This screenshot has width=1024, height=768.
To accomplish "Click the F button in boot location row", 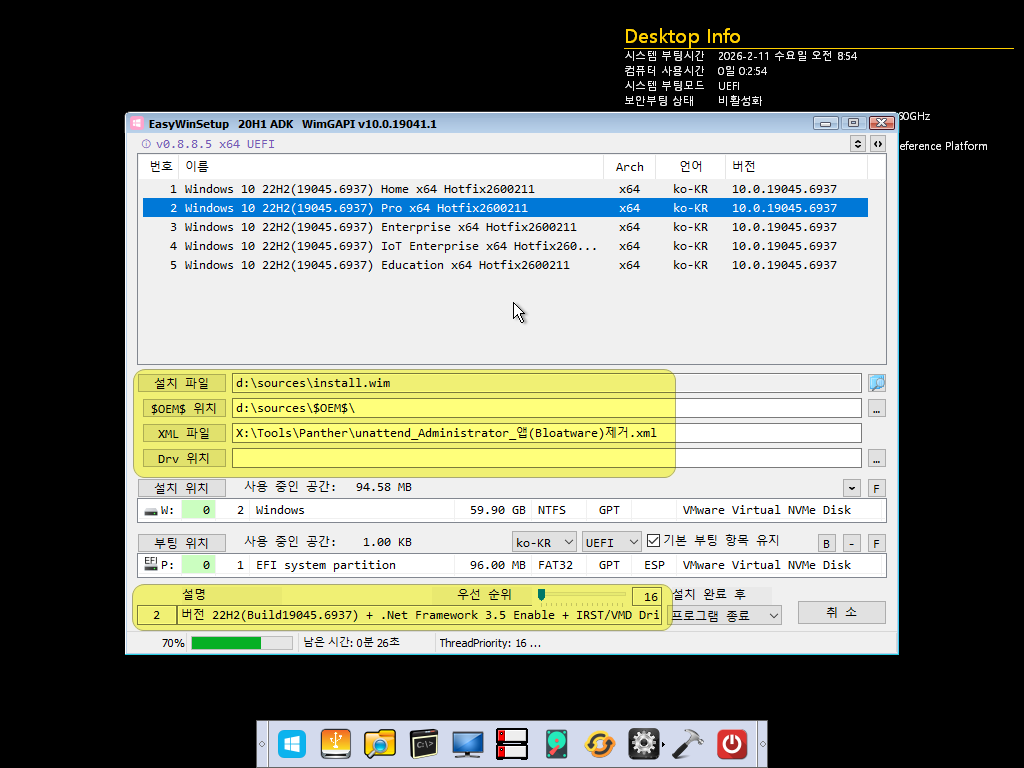I will point(876,543).
